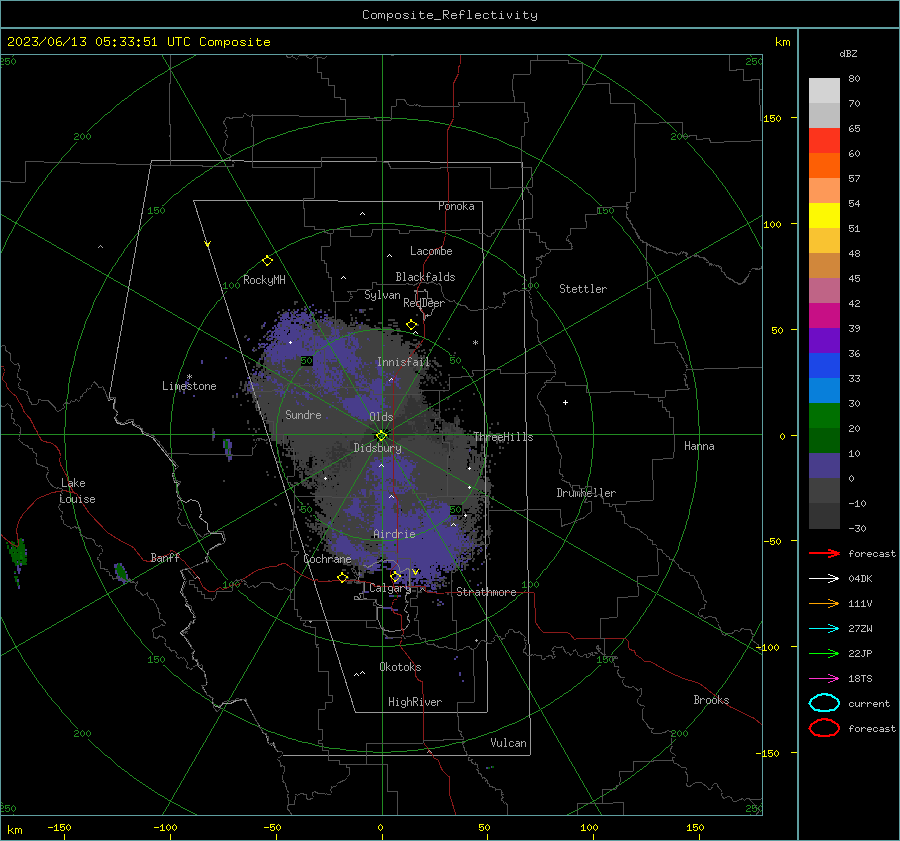Select yellow diamond marker below RedDeer
Screen dimensions: 900x841
pyautogui.click(x=411, y=325)
